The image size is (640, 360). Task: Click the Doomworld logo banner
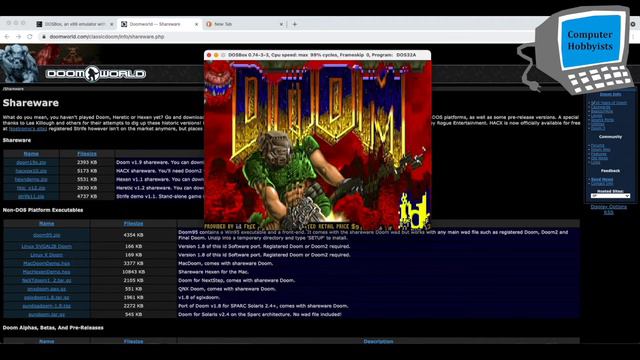pyautogui.click(x=96, y=74)
